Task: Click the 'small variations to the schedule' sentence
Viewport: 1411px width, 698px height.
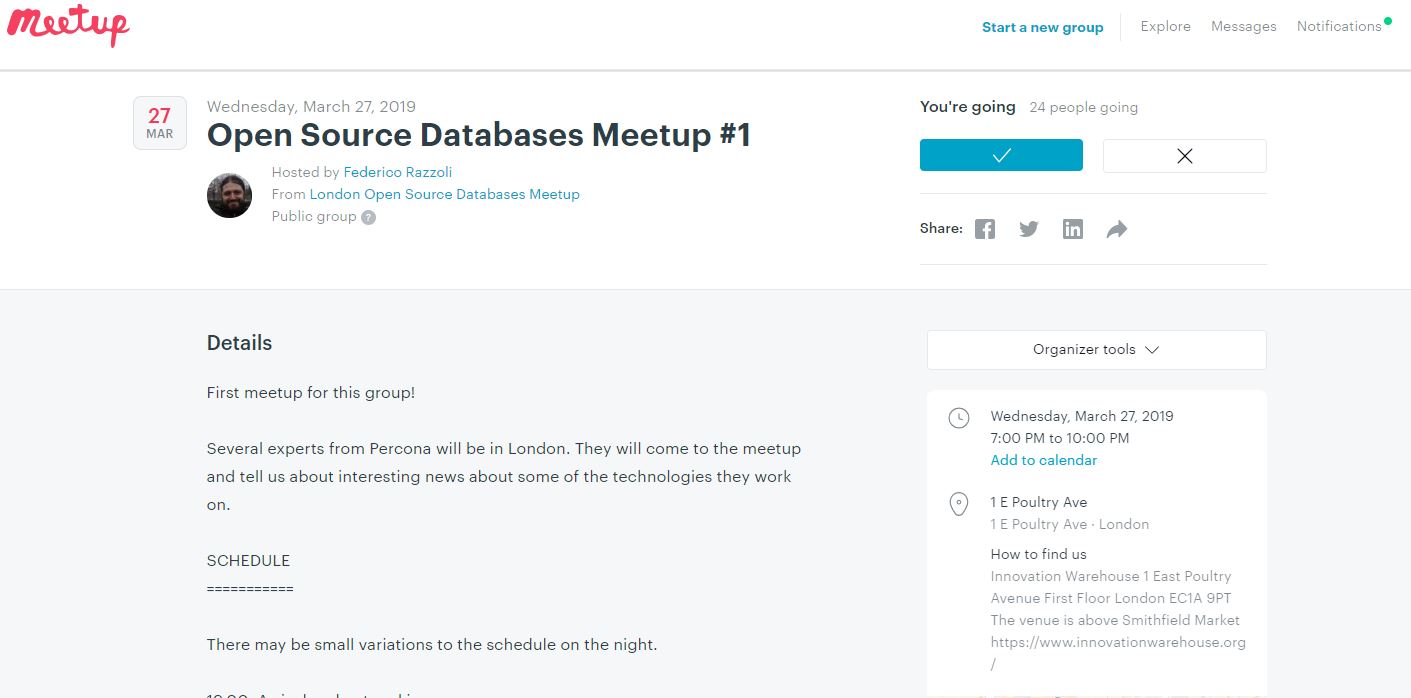Action: (x=432, y=644)
